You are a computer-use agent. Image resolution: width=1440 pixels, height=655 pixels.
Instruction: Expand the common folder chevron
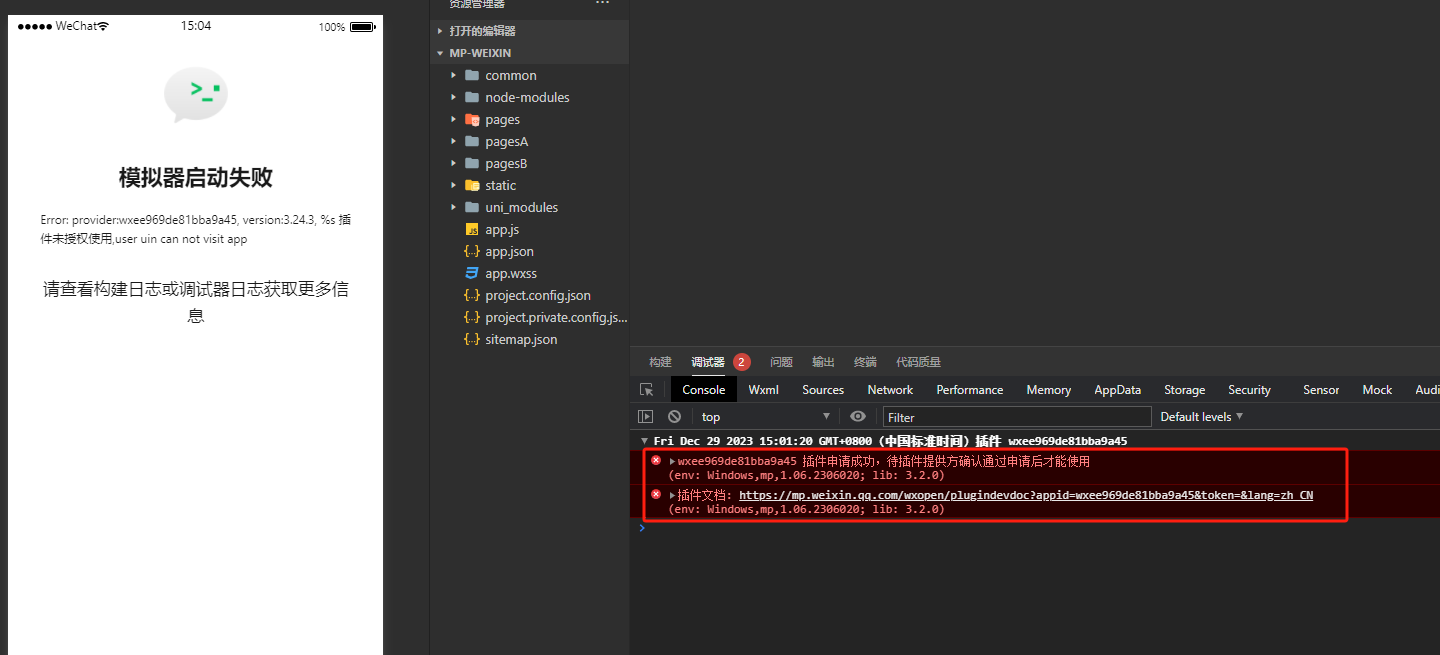[454, 75]
